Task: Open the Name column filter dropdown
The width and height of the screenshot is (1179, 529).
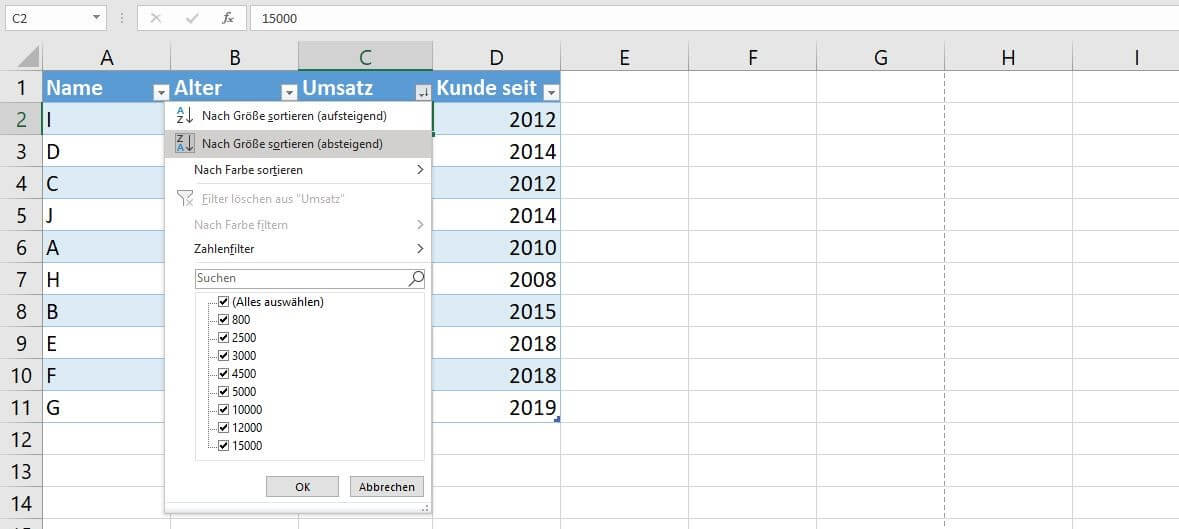Action: (x=161, y=92)
